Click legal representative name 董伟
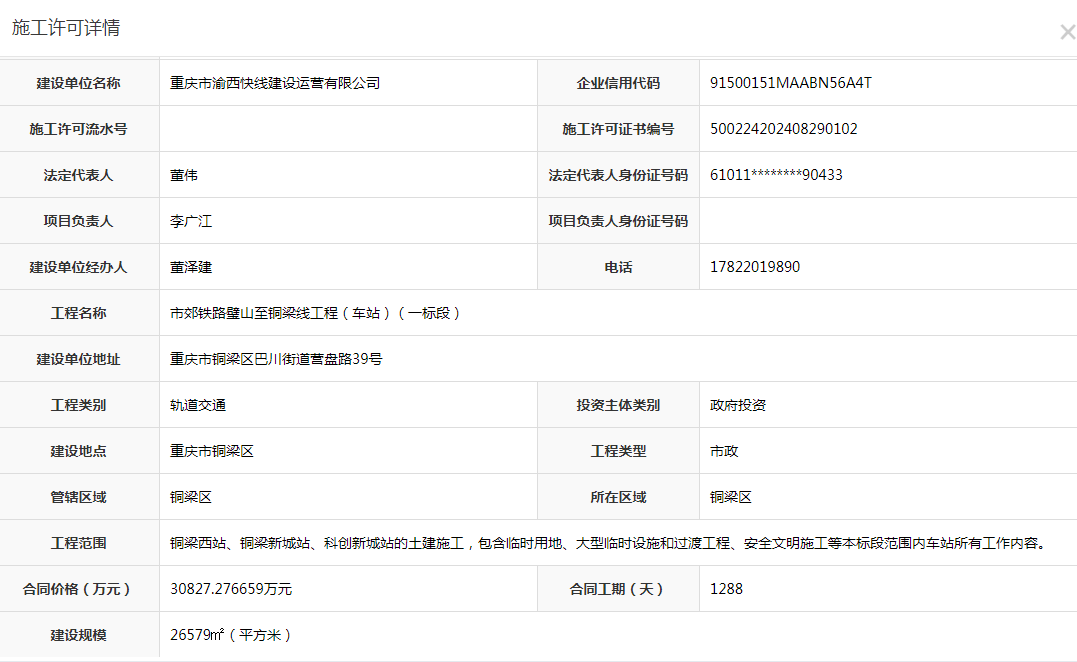 coord(184,175)
